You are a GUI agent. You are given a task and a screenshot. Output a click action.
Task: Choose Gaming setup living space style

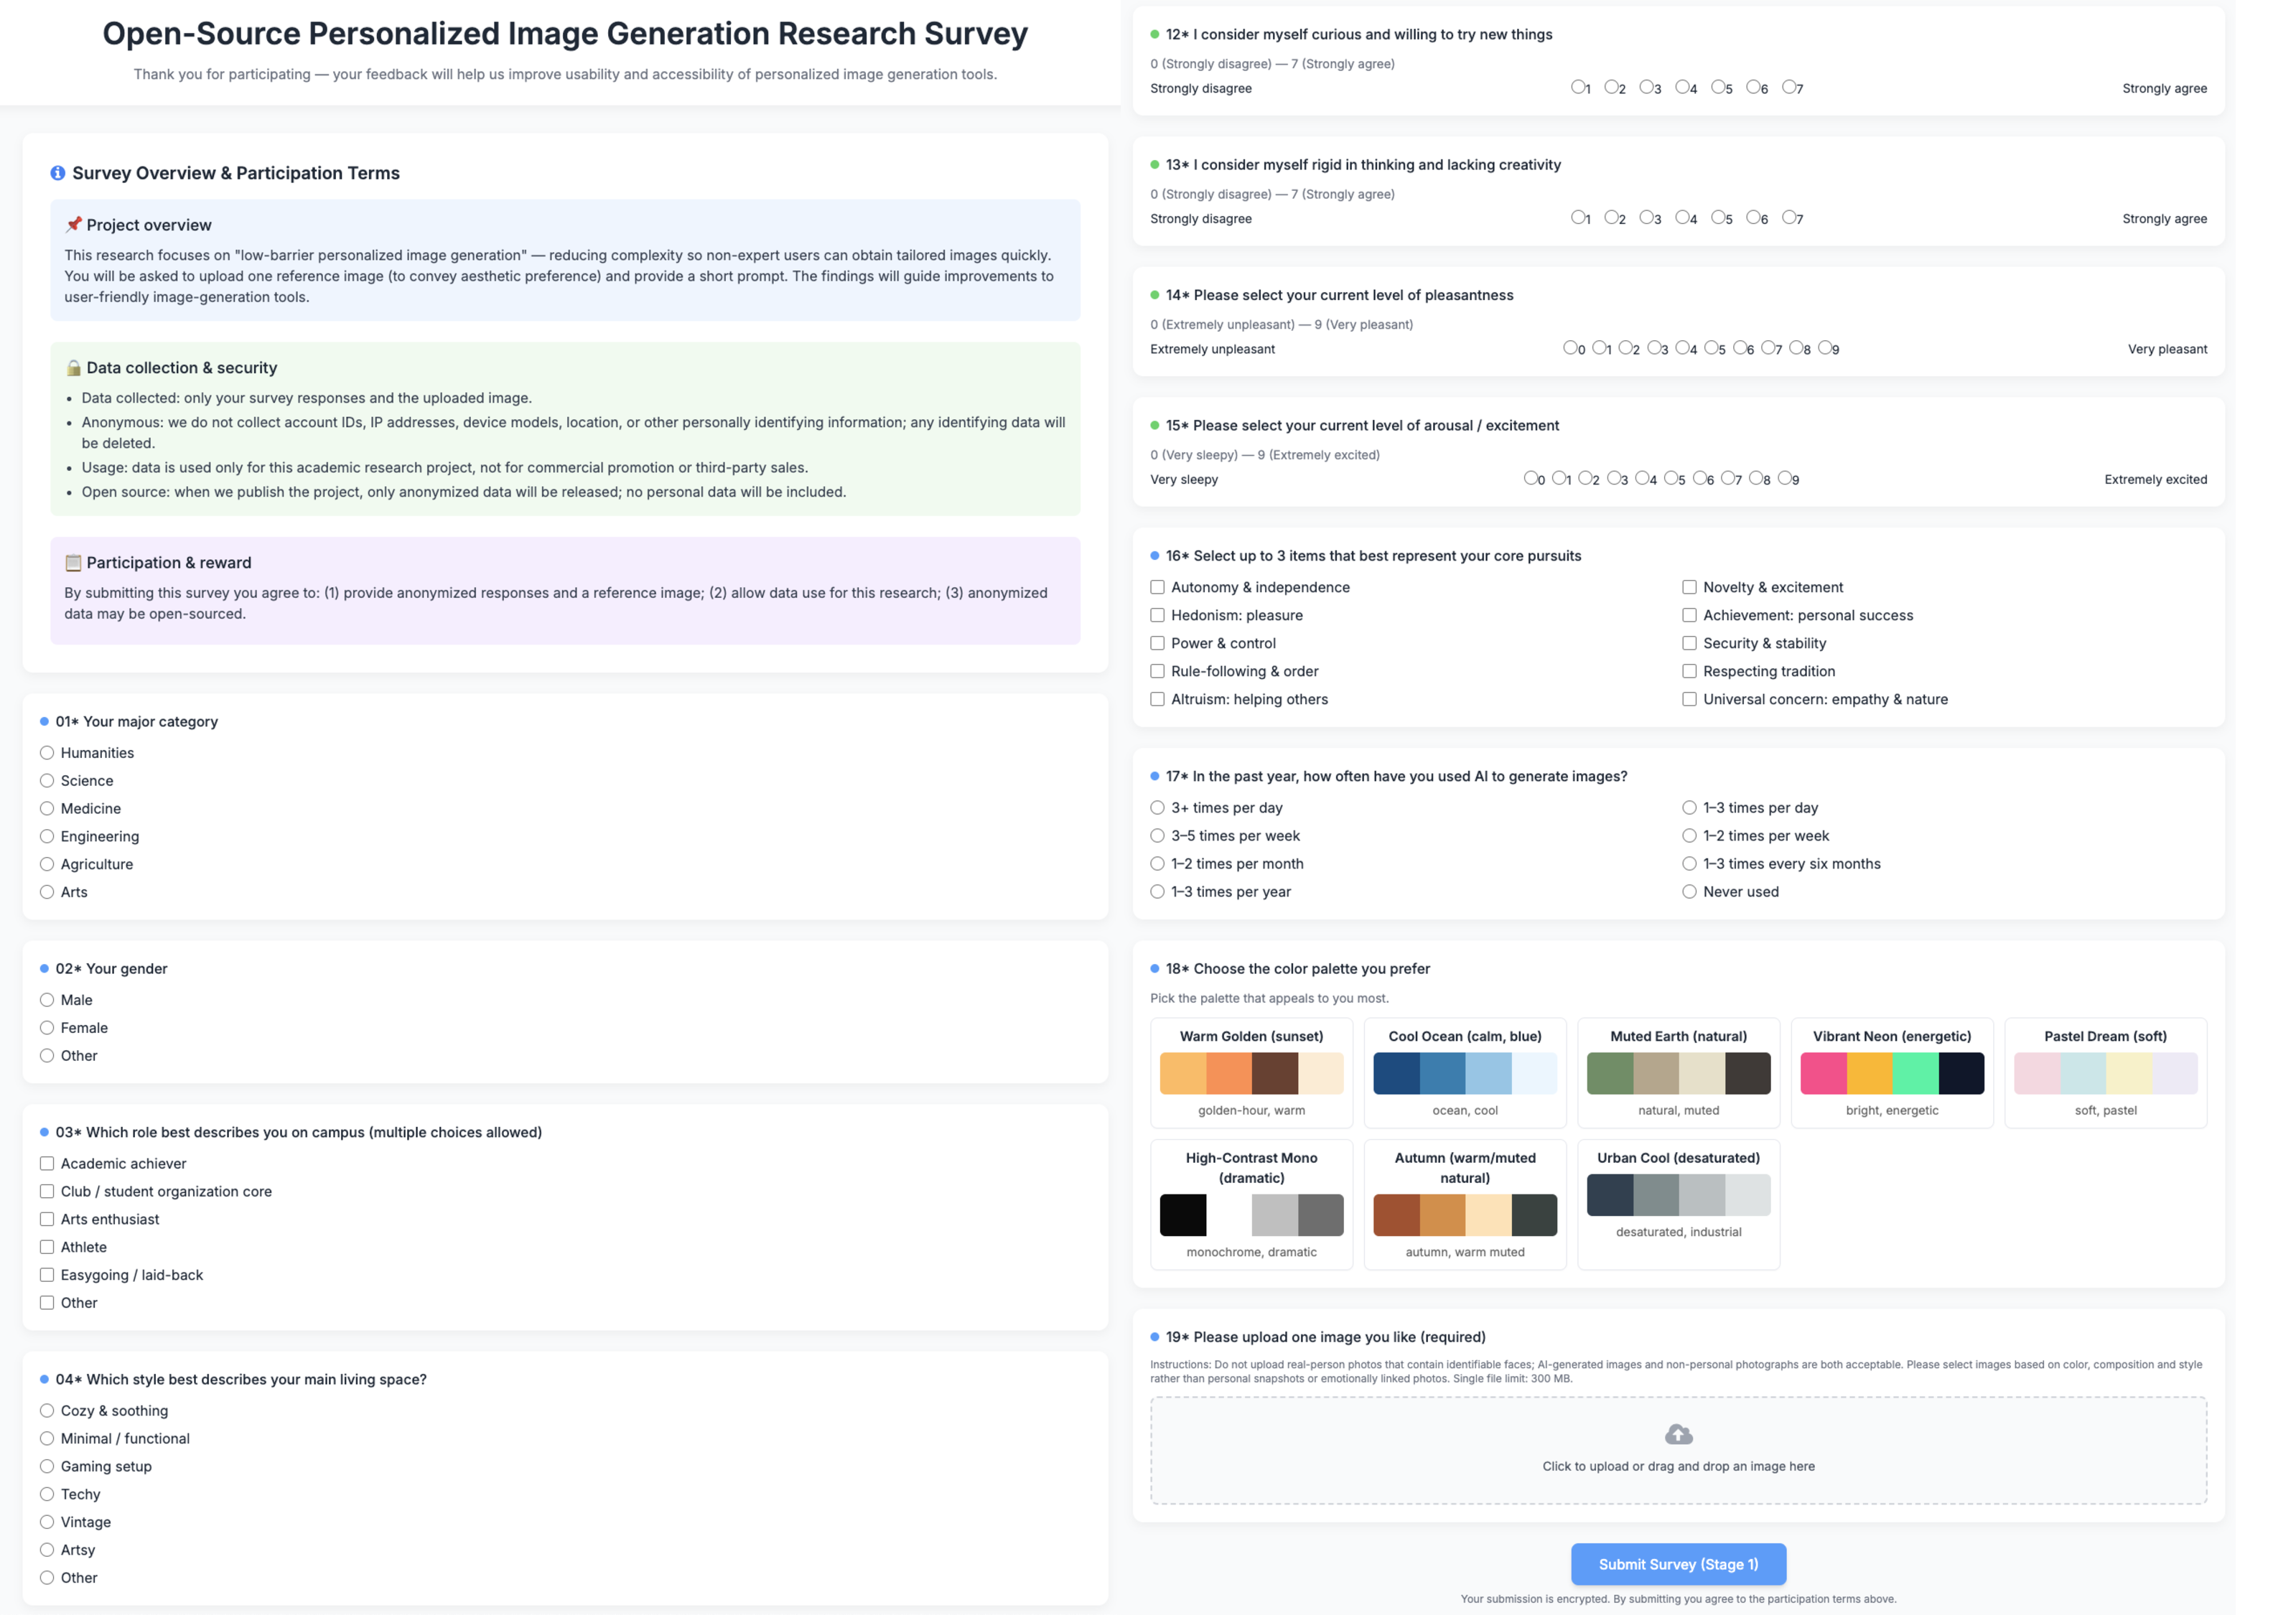coord(47,1467)
